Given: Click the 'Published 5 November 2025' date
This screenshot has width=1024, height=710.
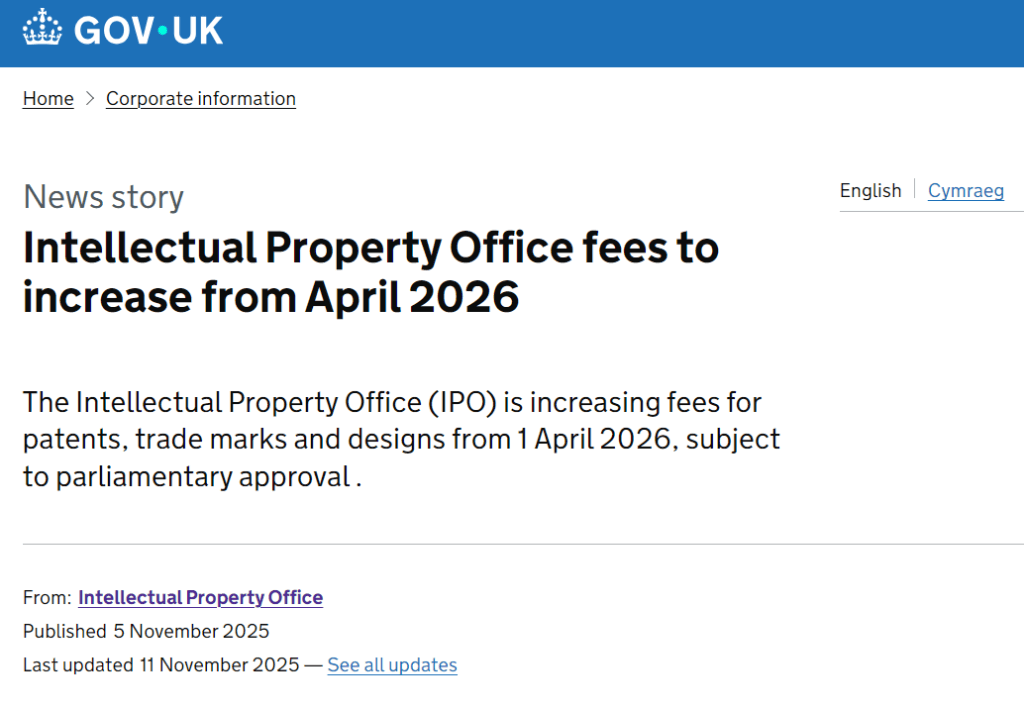Looking at the screenshot, I should coord(146,631).
